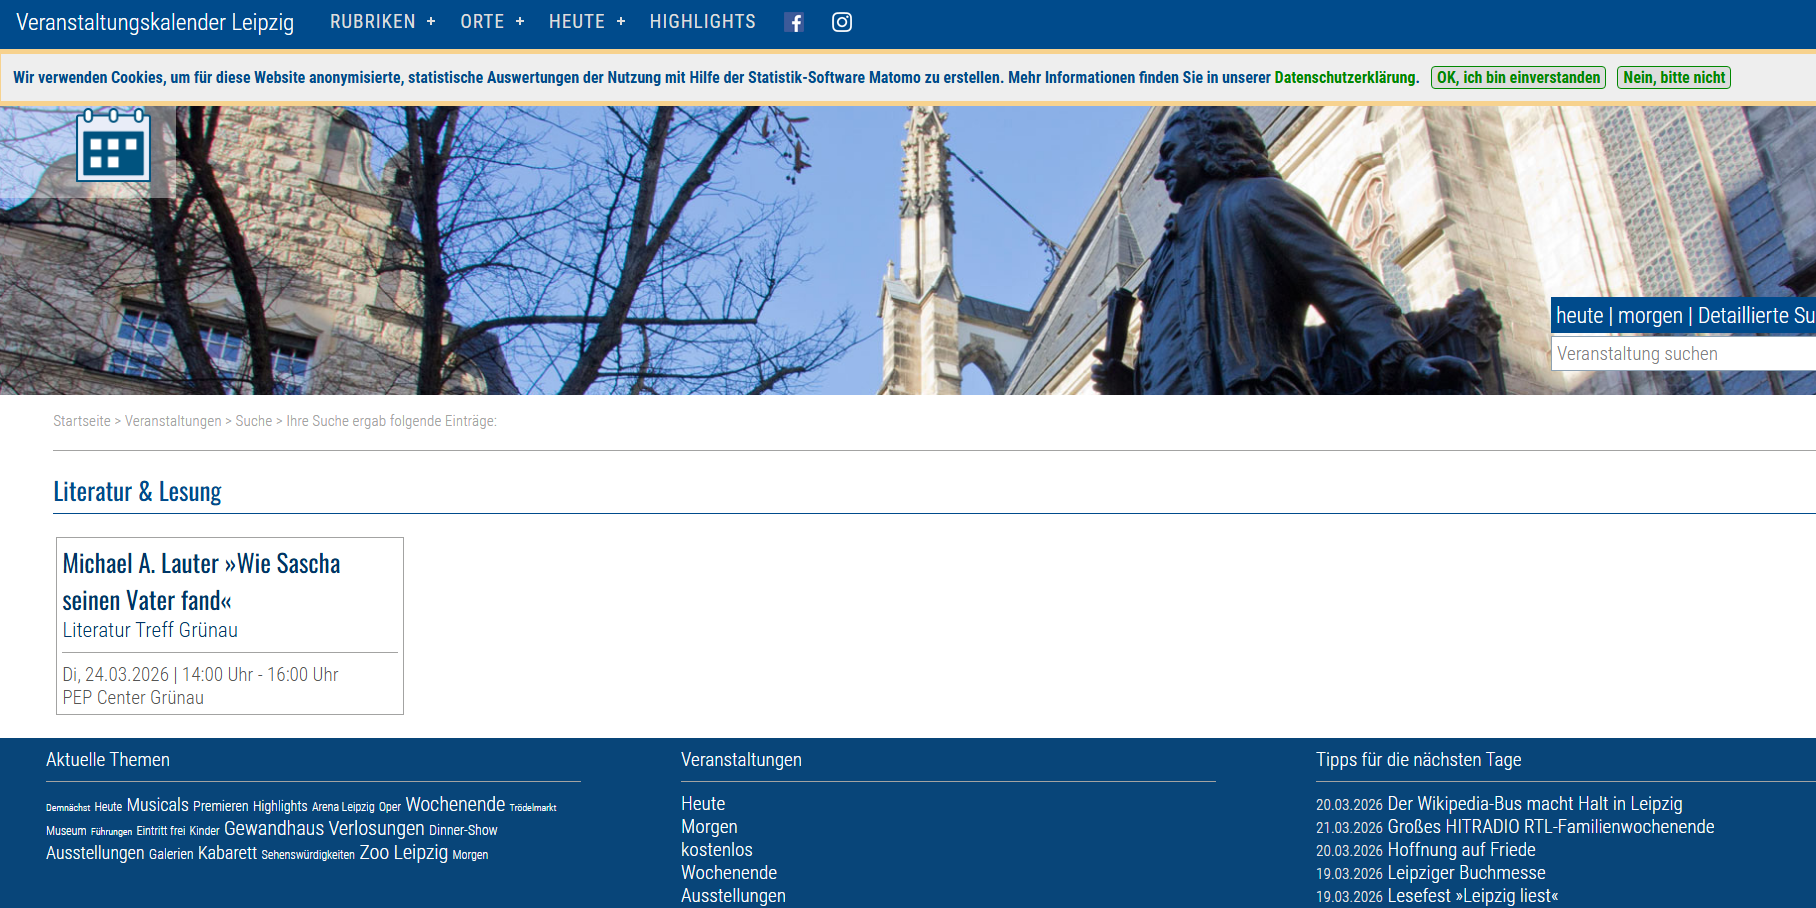Open the Zoo Leipzig topic tag
Image resolution: width=1816 pixels, height=908 pixels.
(403, 853)
